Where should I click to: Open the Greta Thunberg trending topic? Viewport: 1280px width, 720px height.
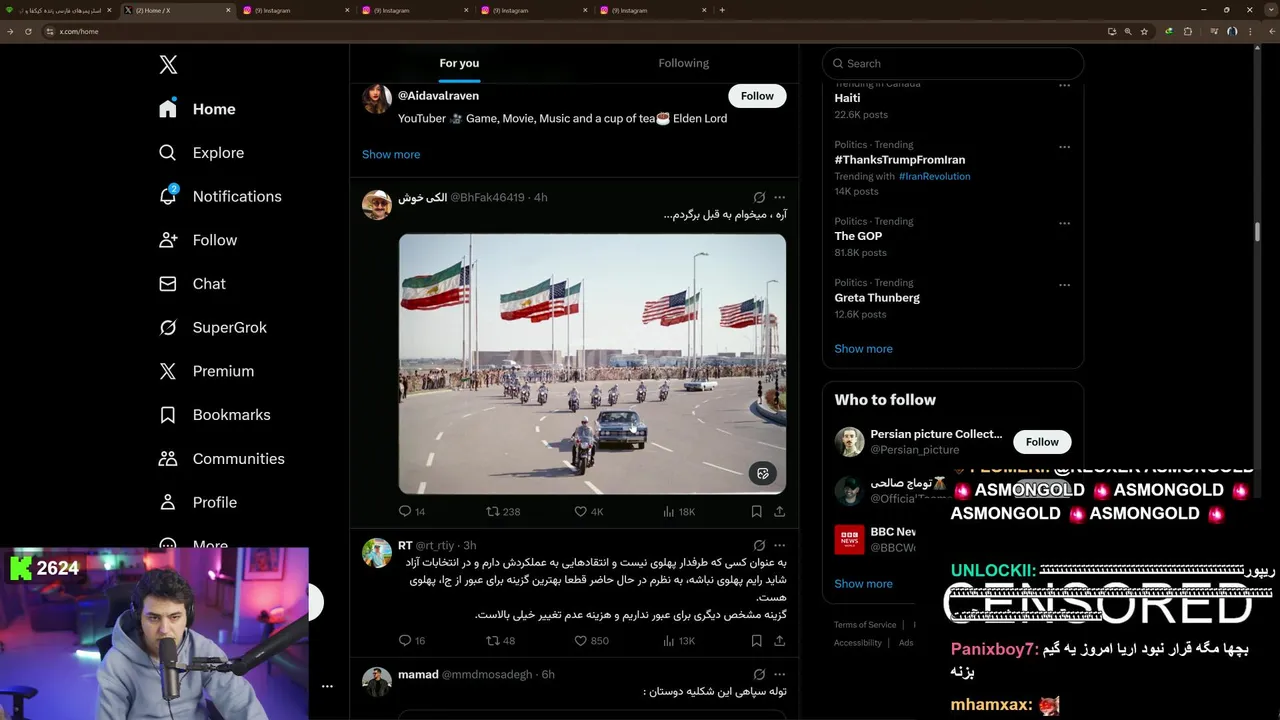pos(877,298)
